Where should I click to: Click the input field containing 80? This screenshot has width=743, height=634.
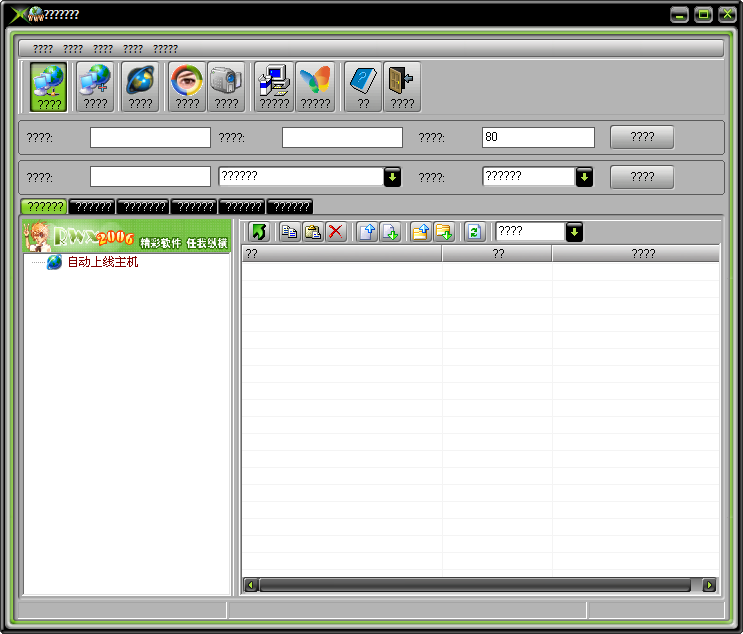click(537, 137)
